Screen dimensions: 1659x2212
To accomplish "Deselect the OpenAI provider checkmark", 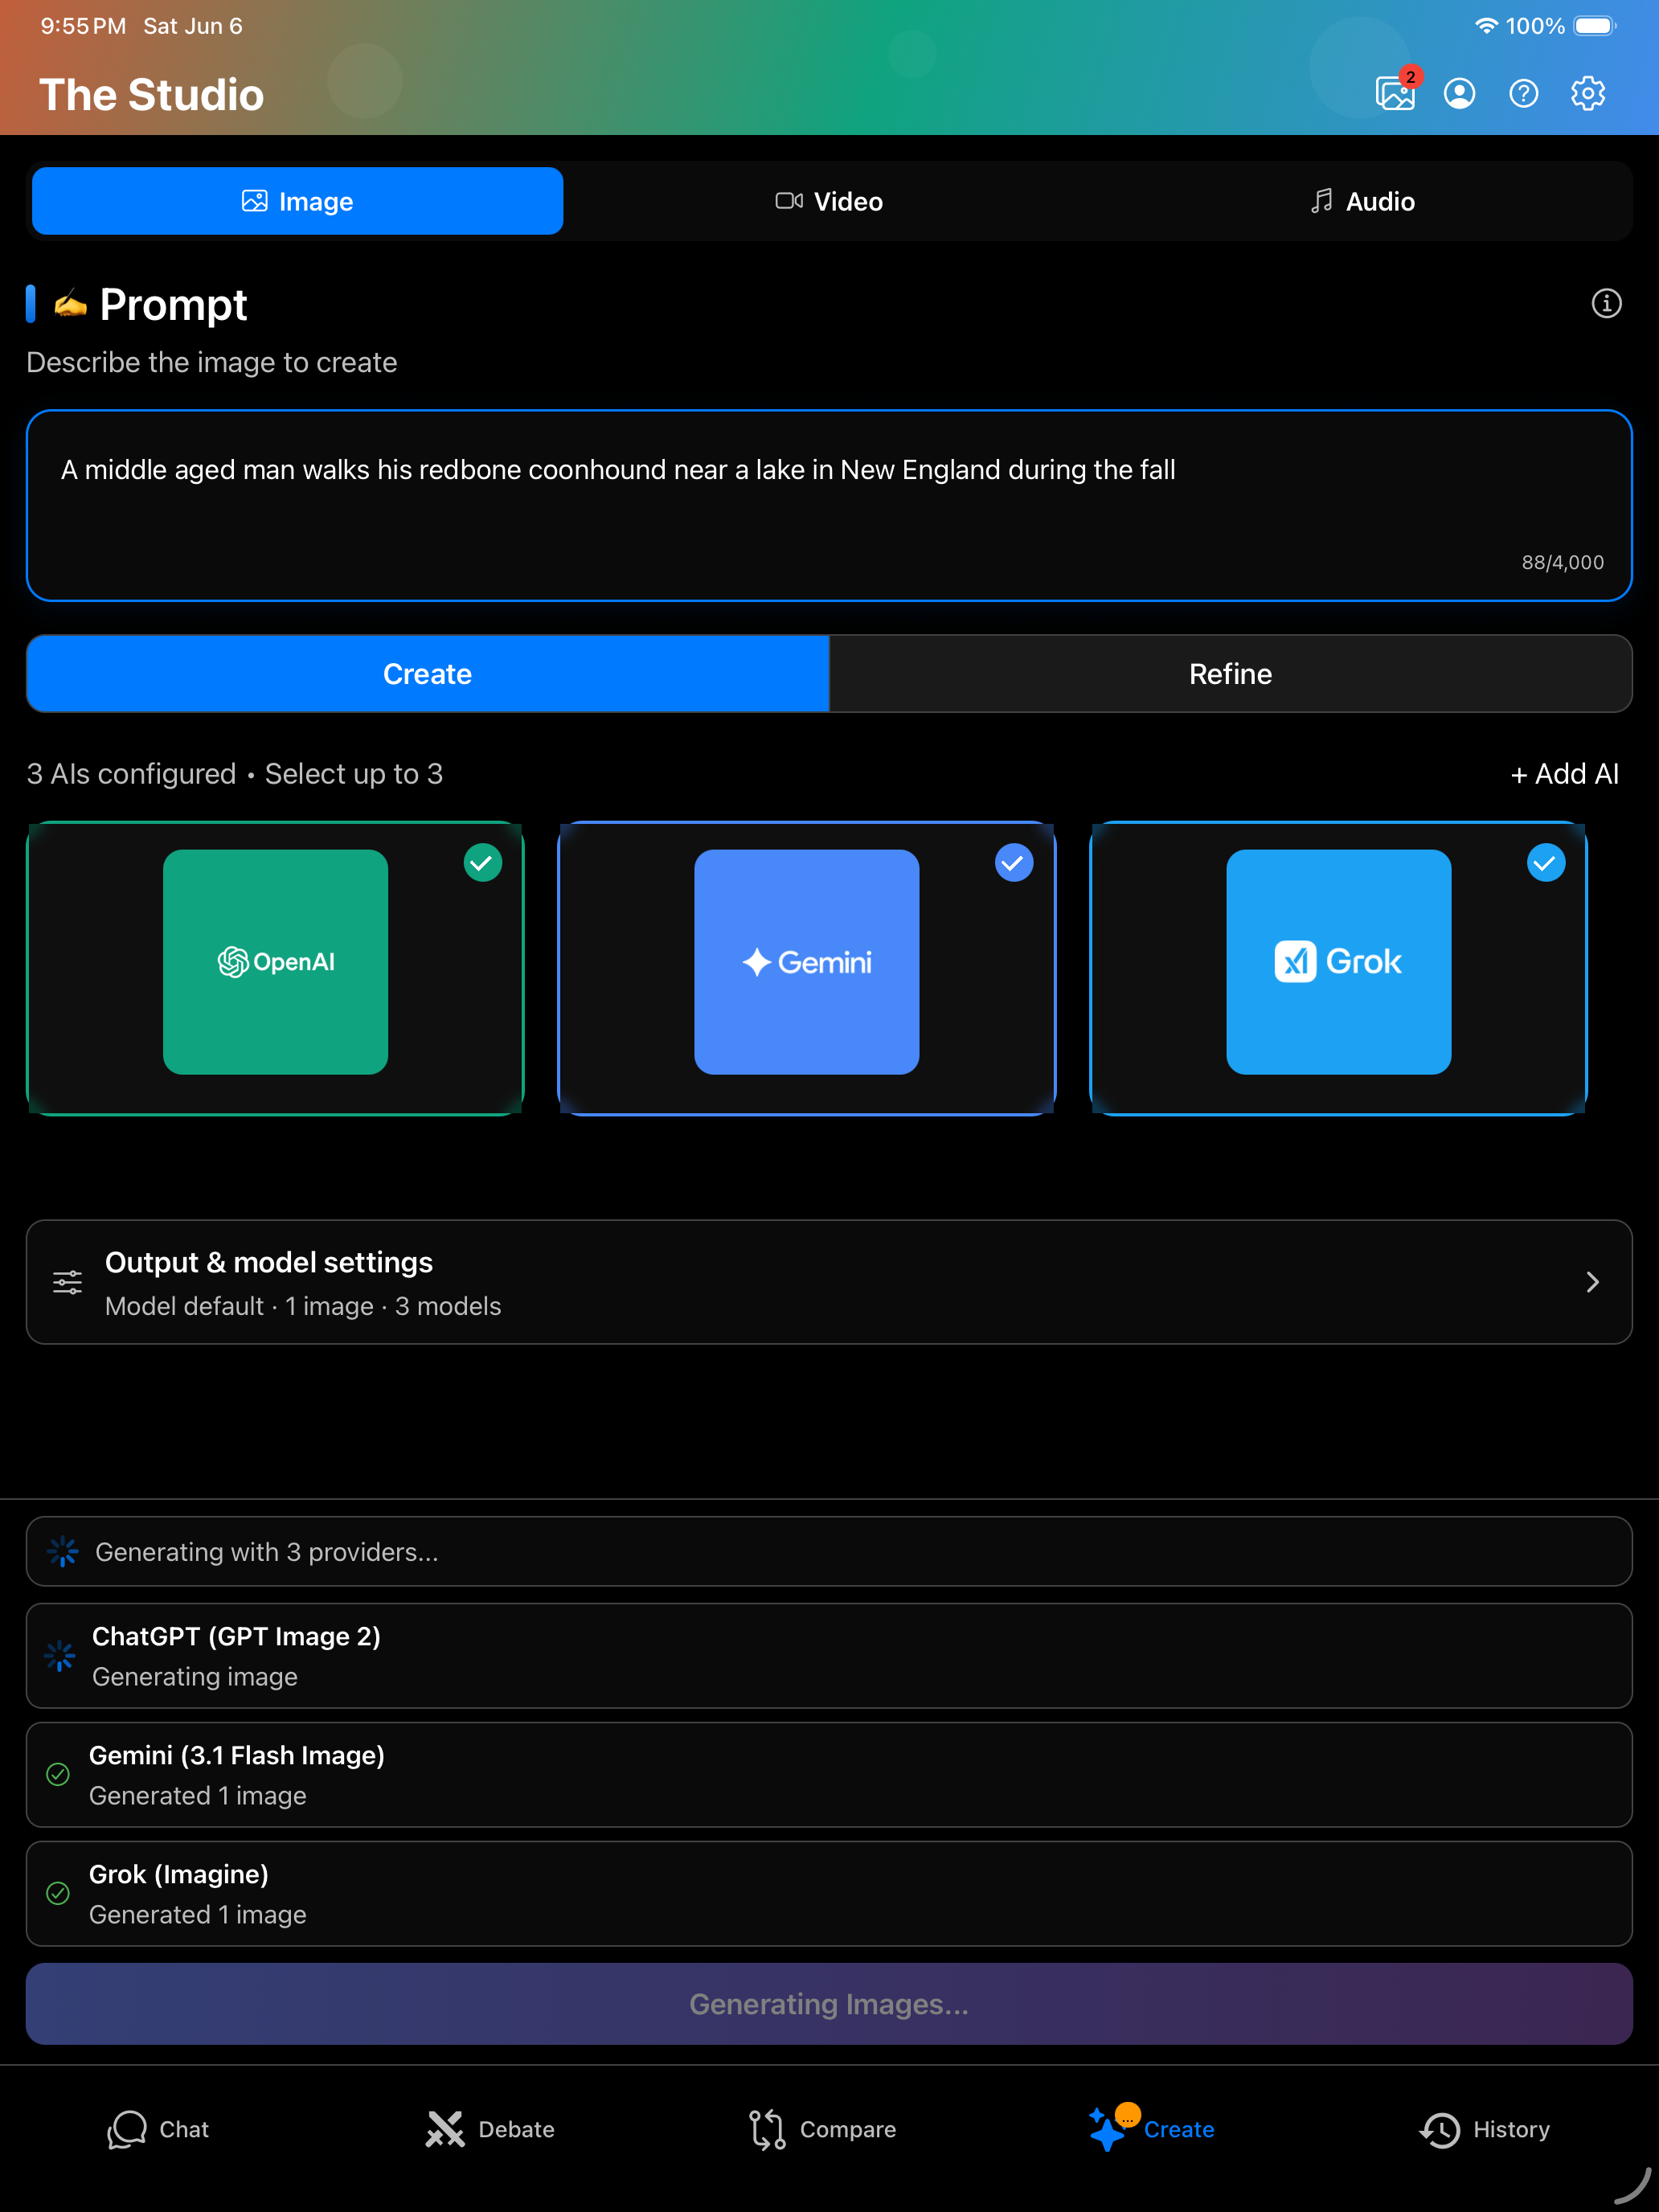I will pos(482,862).
